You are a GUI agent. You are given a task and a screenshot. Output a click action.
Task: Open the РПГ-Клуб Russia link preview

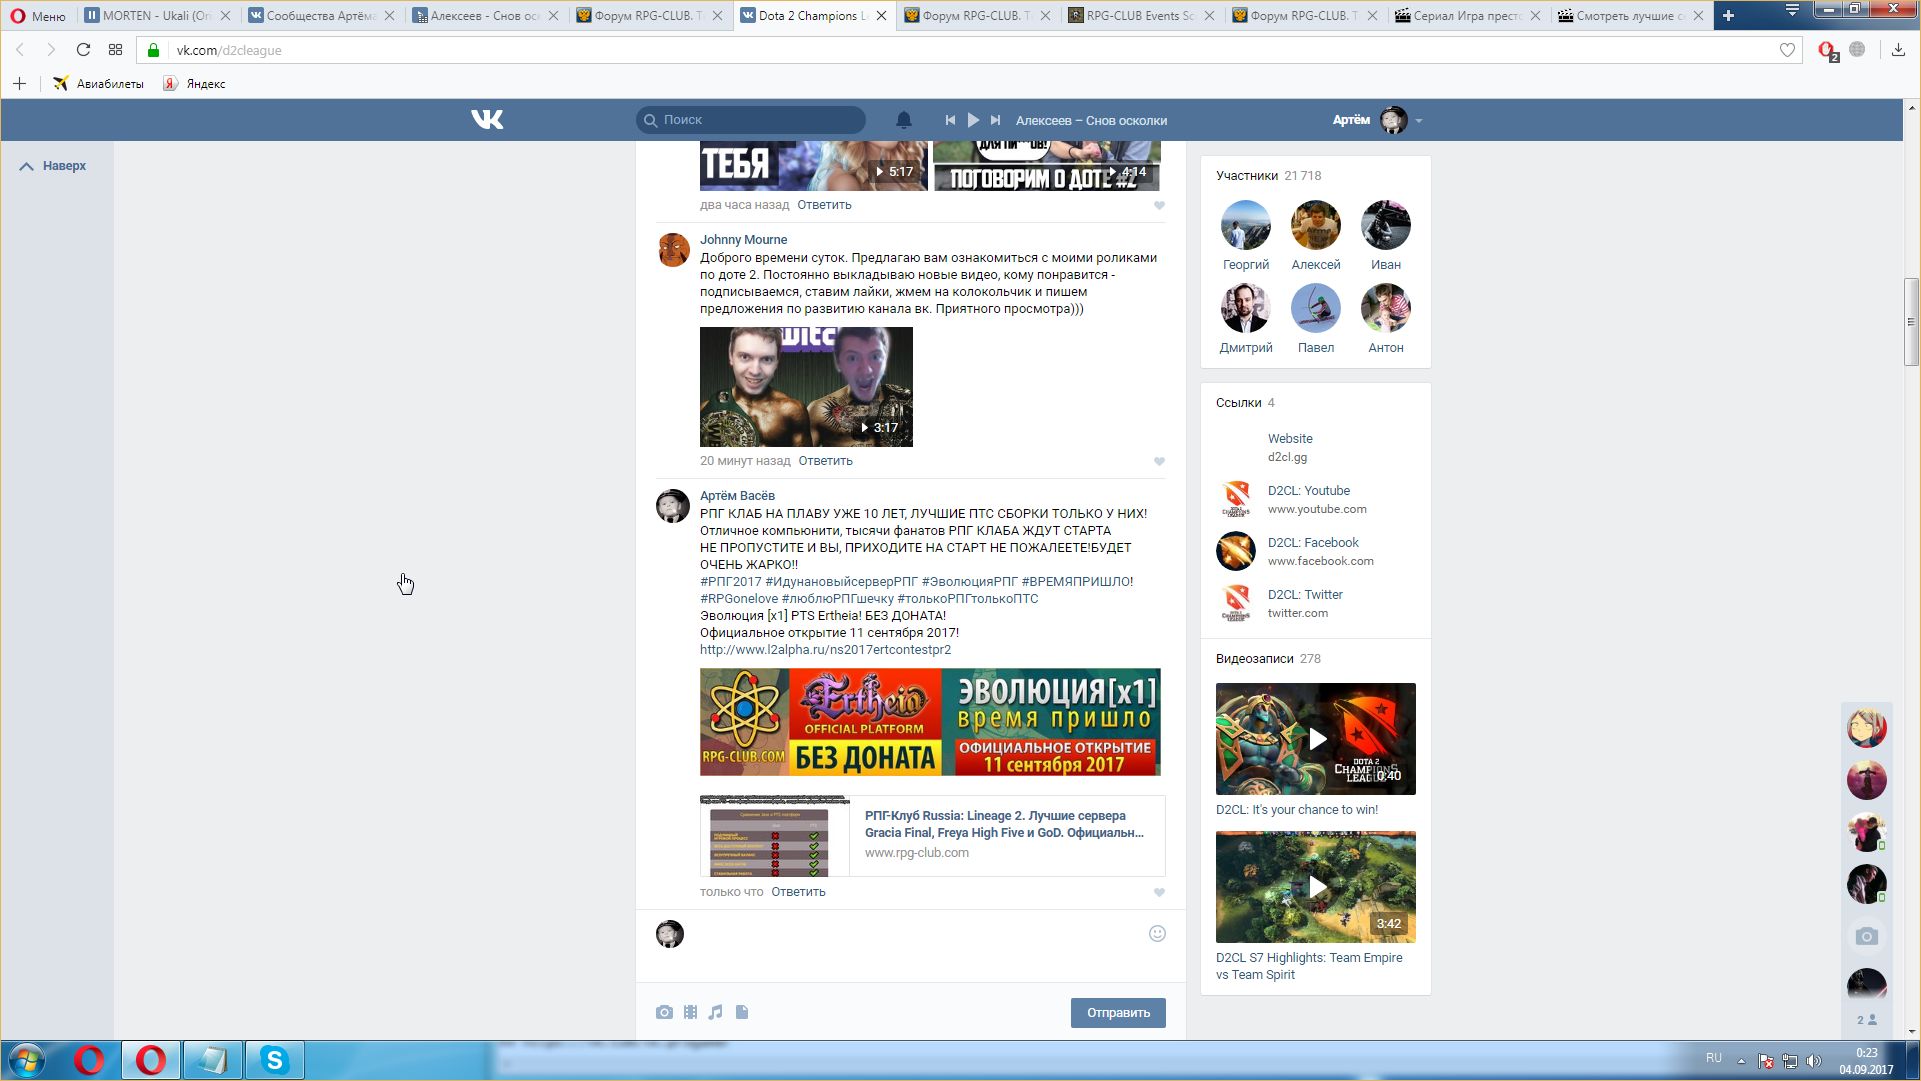932,836
